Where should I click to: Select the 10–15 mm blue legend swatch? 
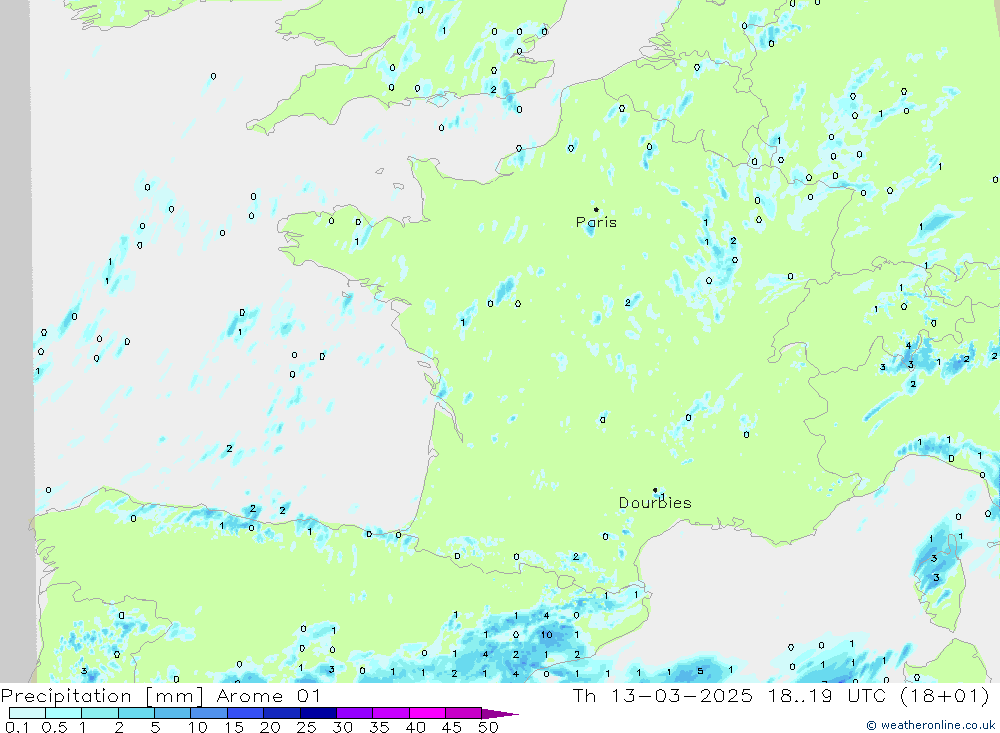[x=209, y=713]
